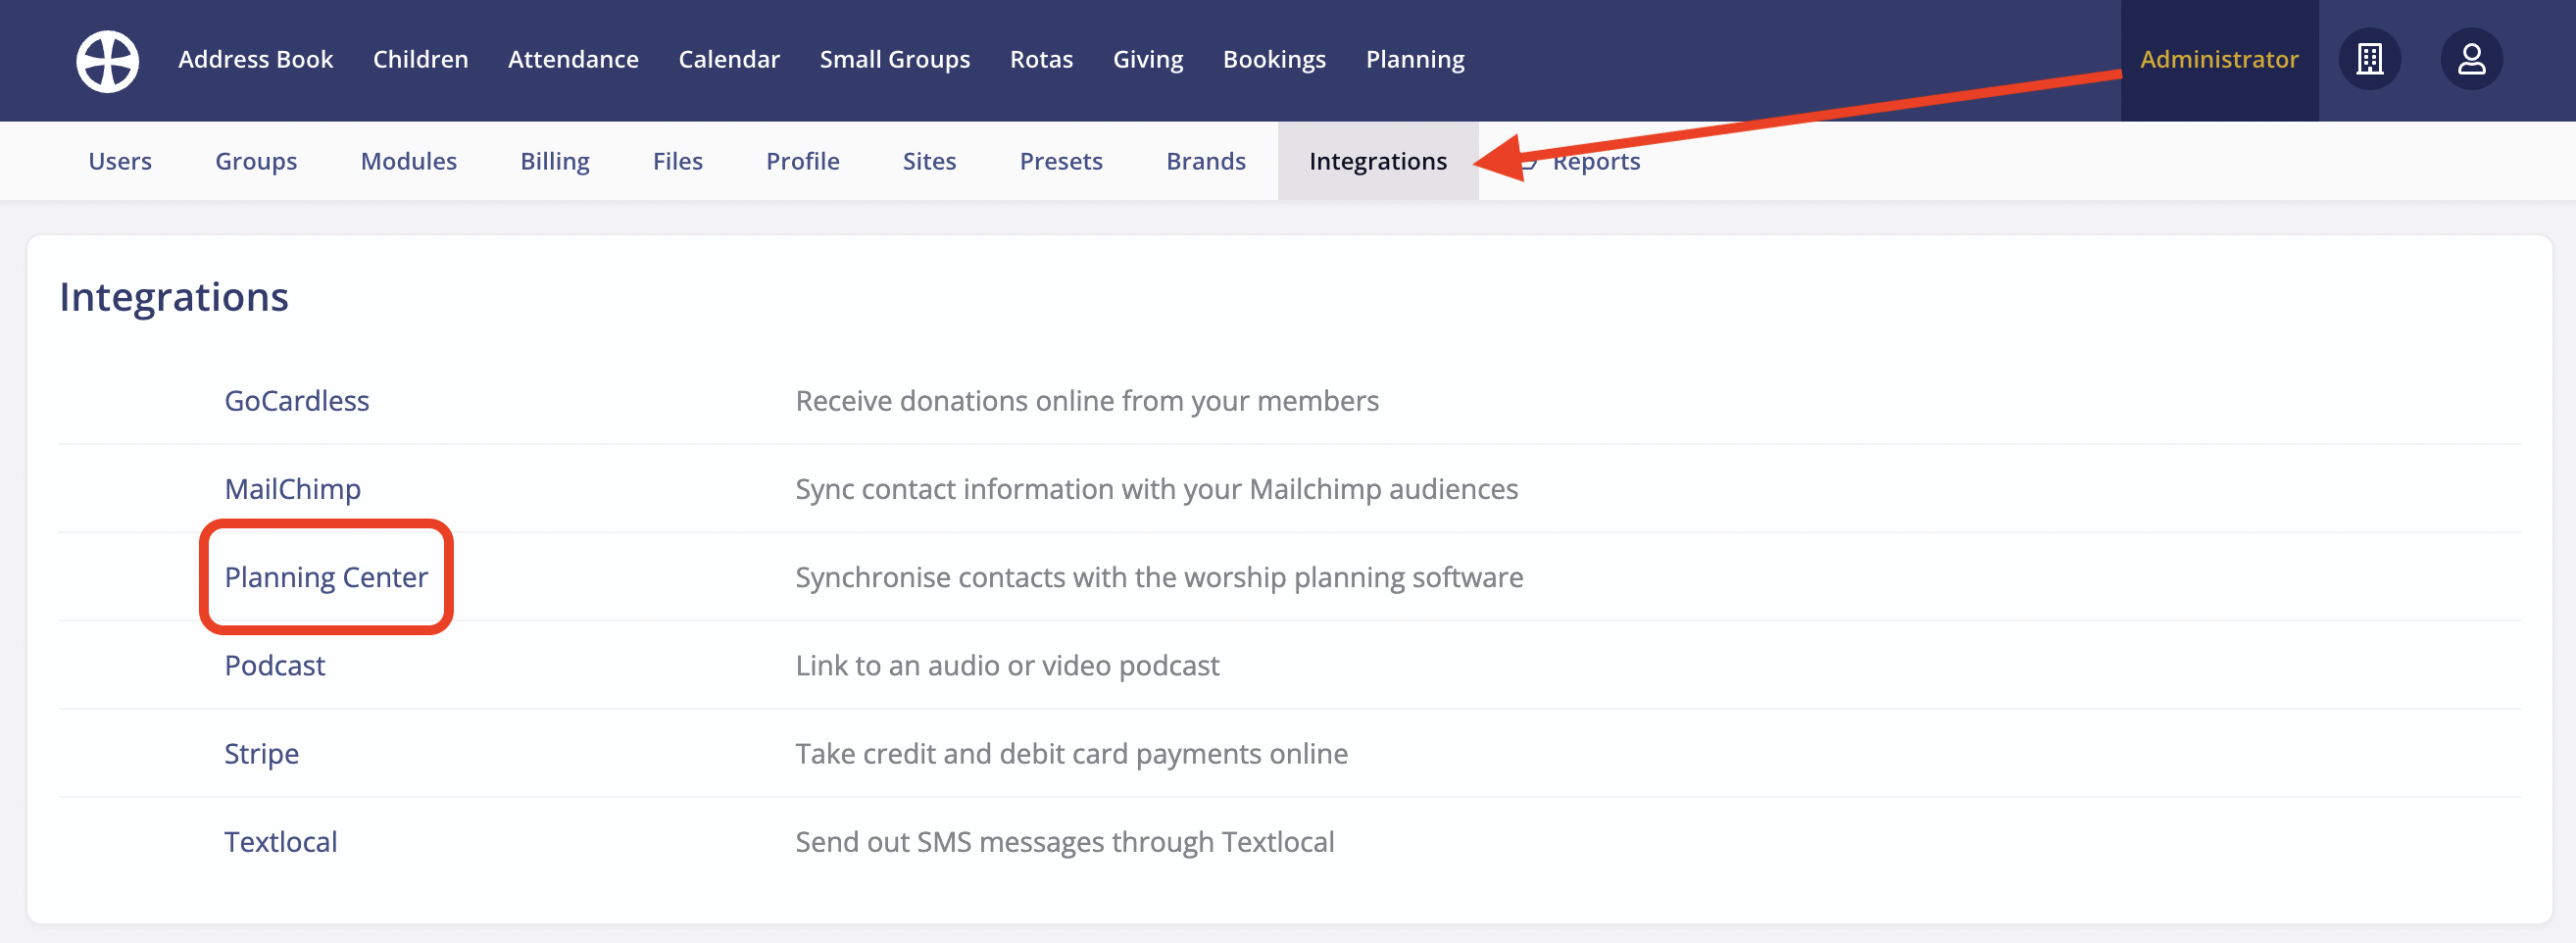Select the Administrator menu

(2218, 60)
